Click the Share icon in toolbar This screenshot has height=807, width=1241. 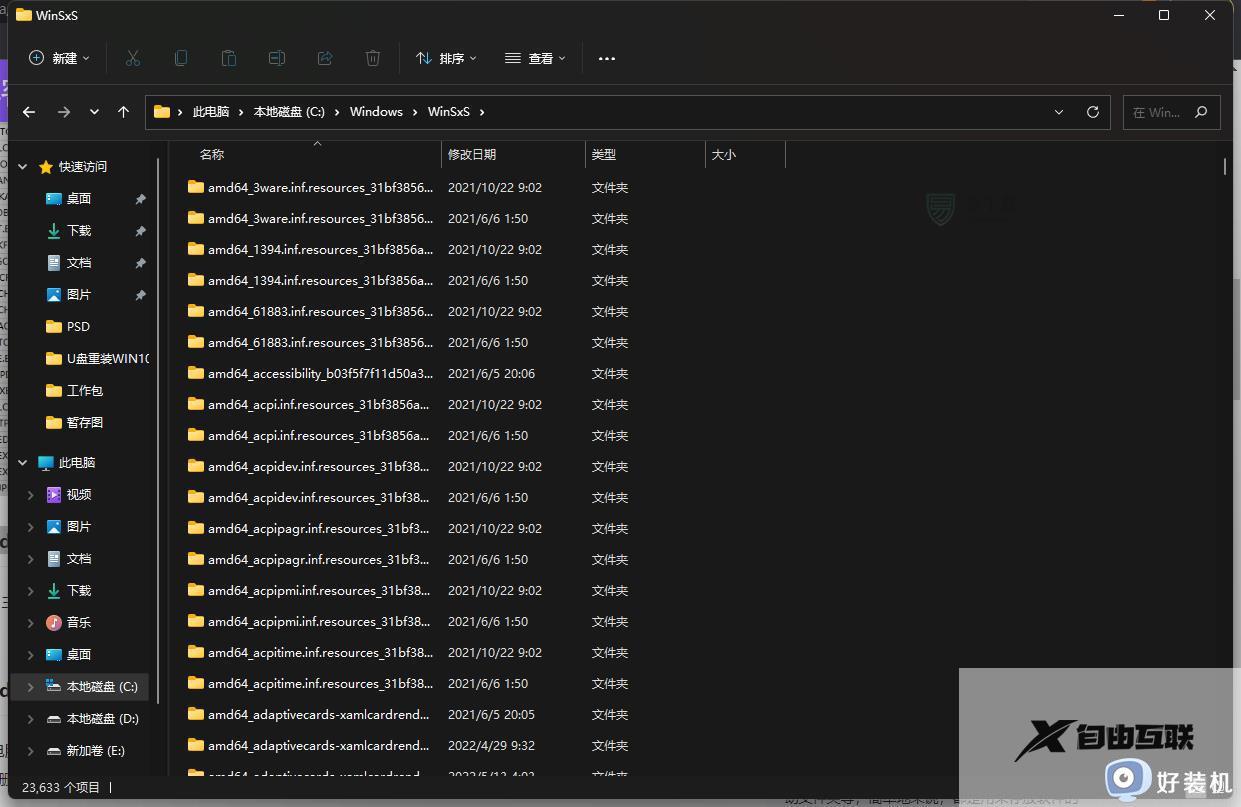(x=325, y=58)
